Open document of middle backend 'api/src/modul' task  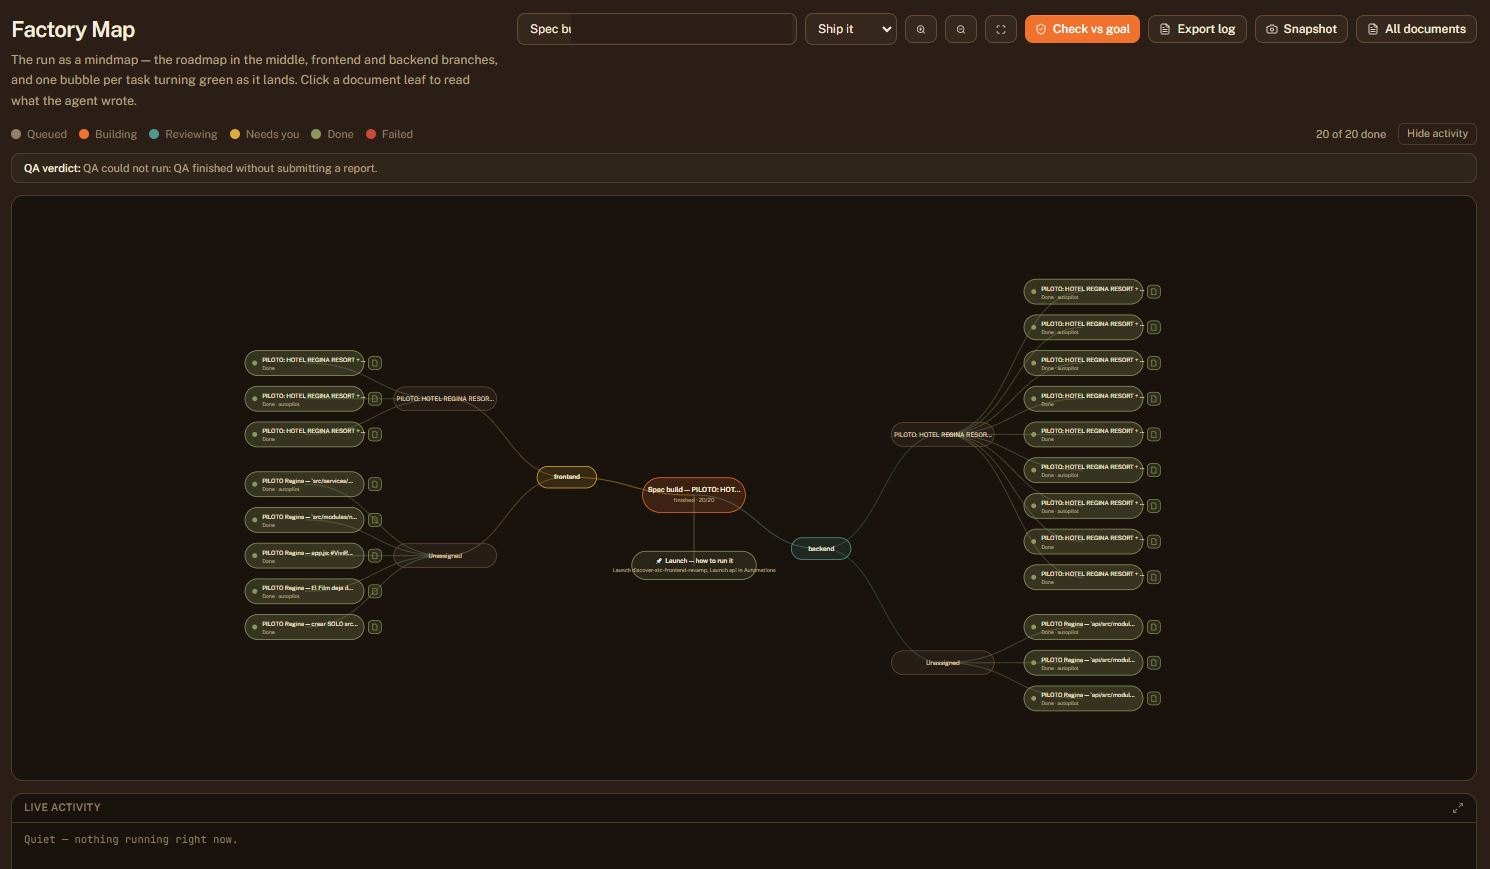1154,662
